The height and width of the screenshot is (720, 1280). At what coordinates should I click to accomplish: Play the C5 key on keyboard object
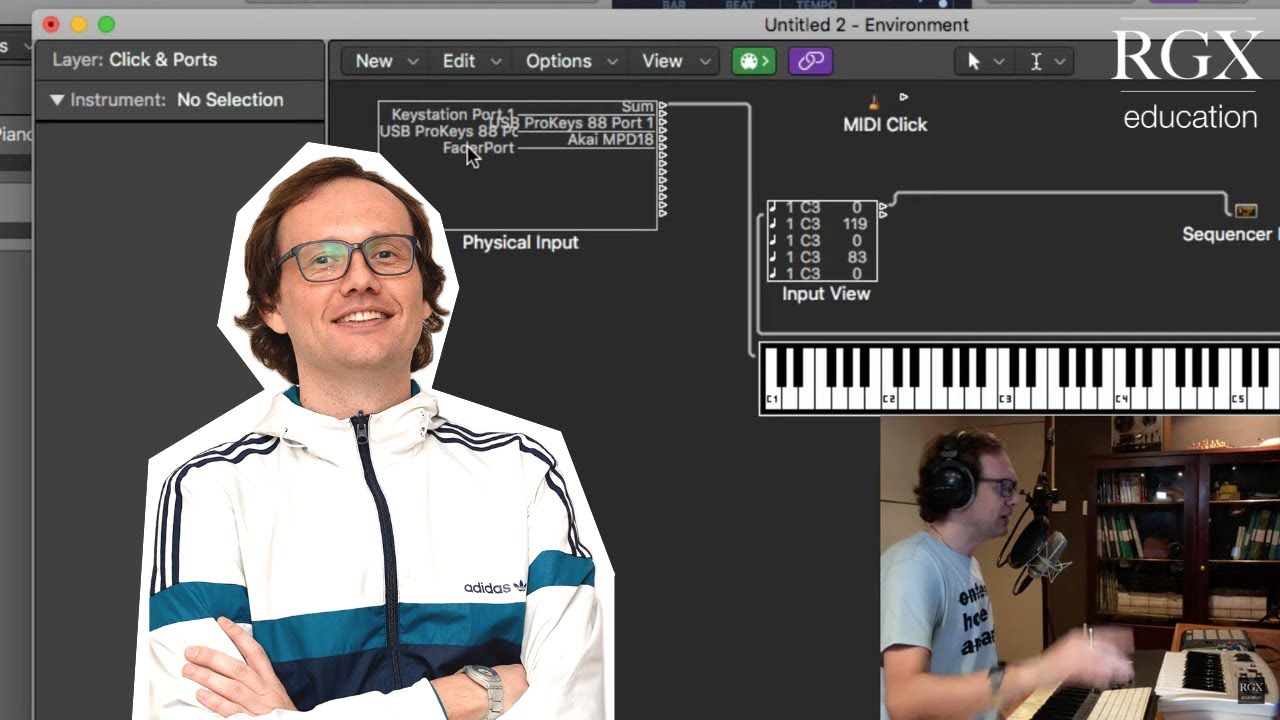click(x=1238, y=390)
